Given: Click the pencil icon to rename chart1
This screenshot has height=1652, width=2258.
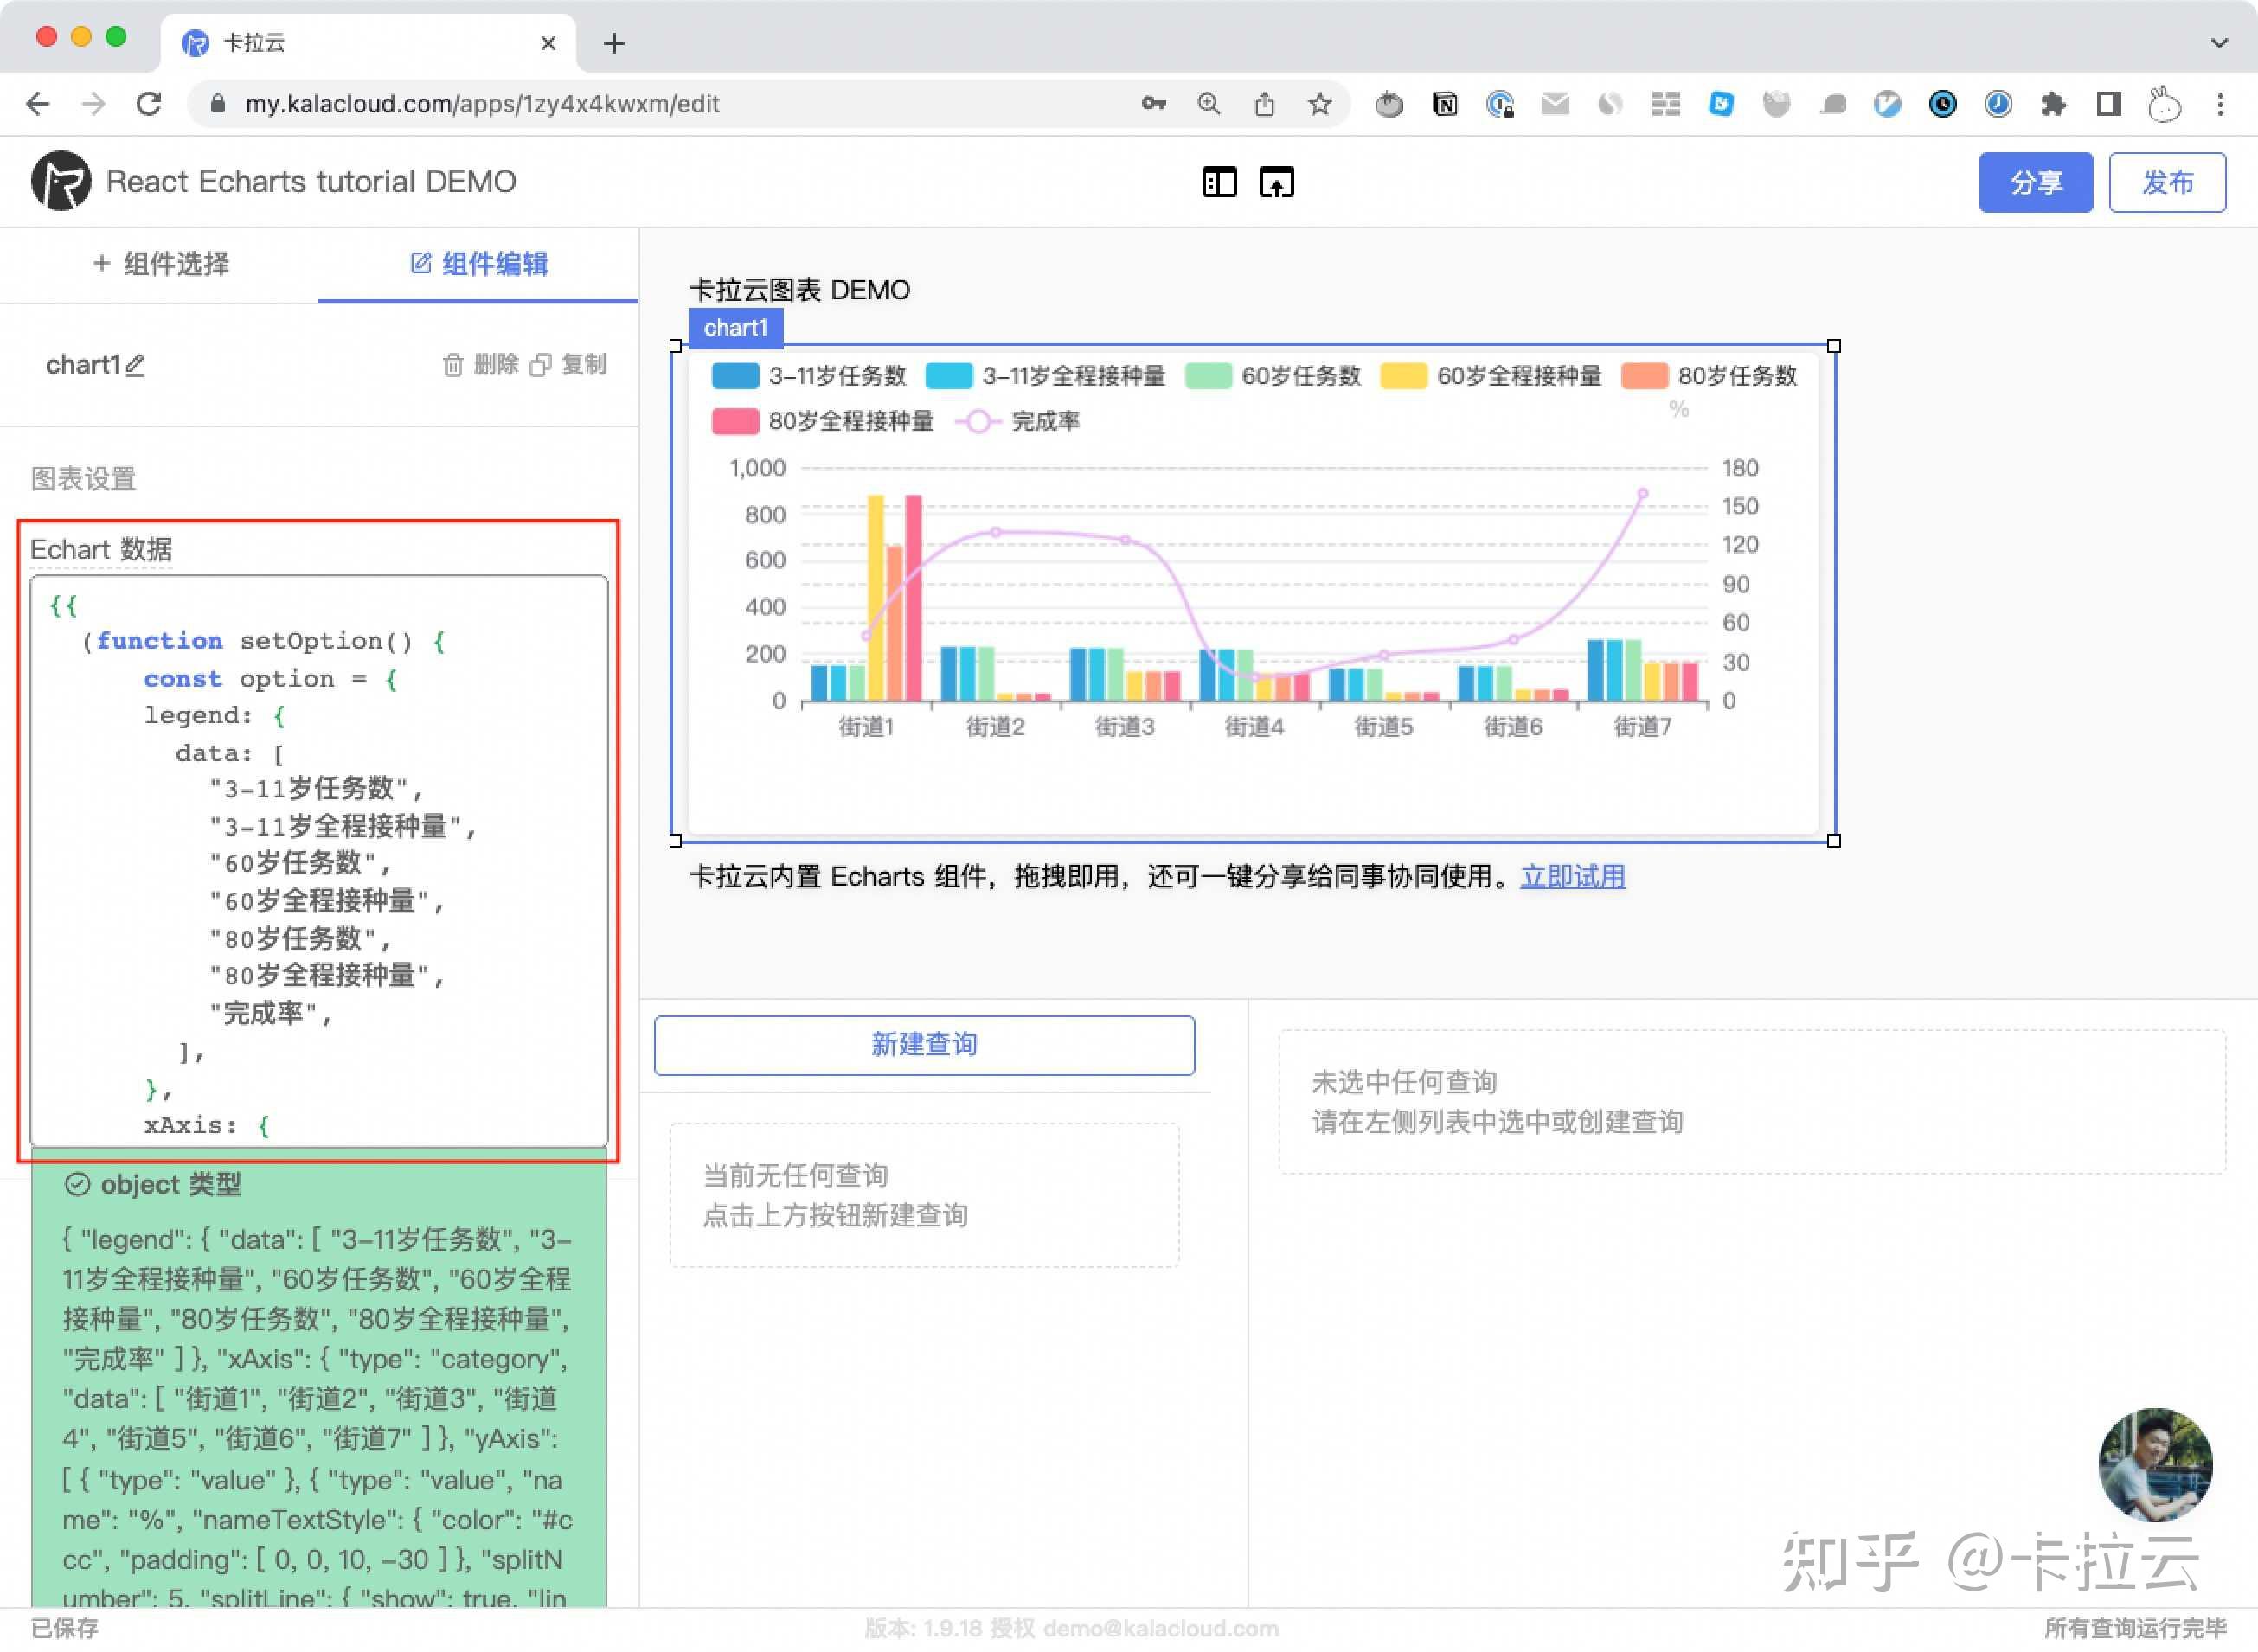Looking at the screenshot, I should click(x=137, y=366).
